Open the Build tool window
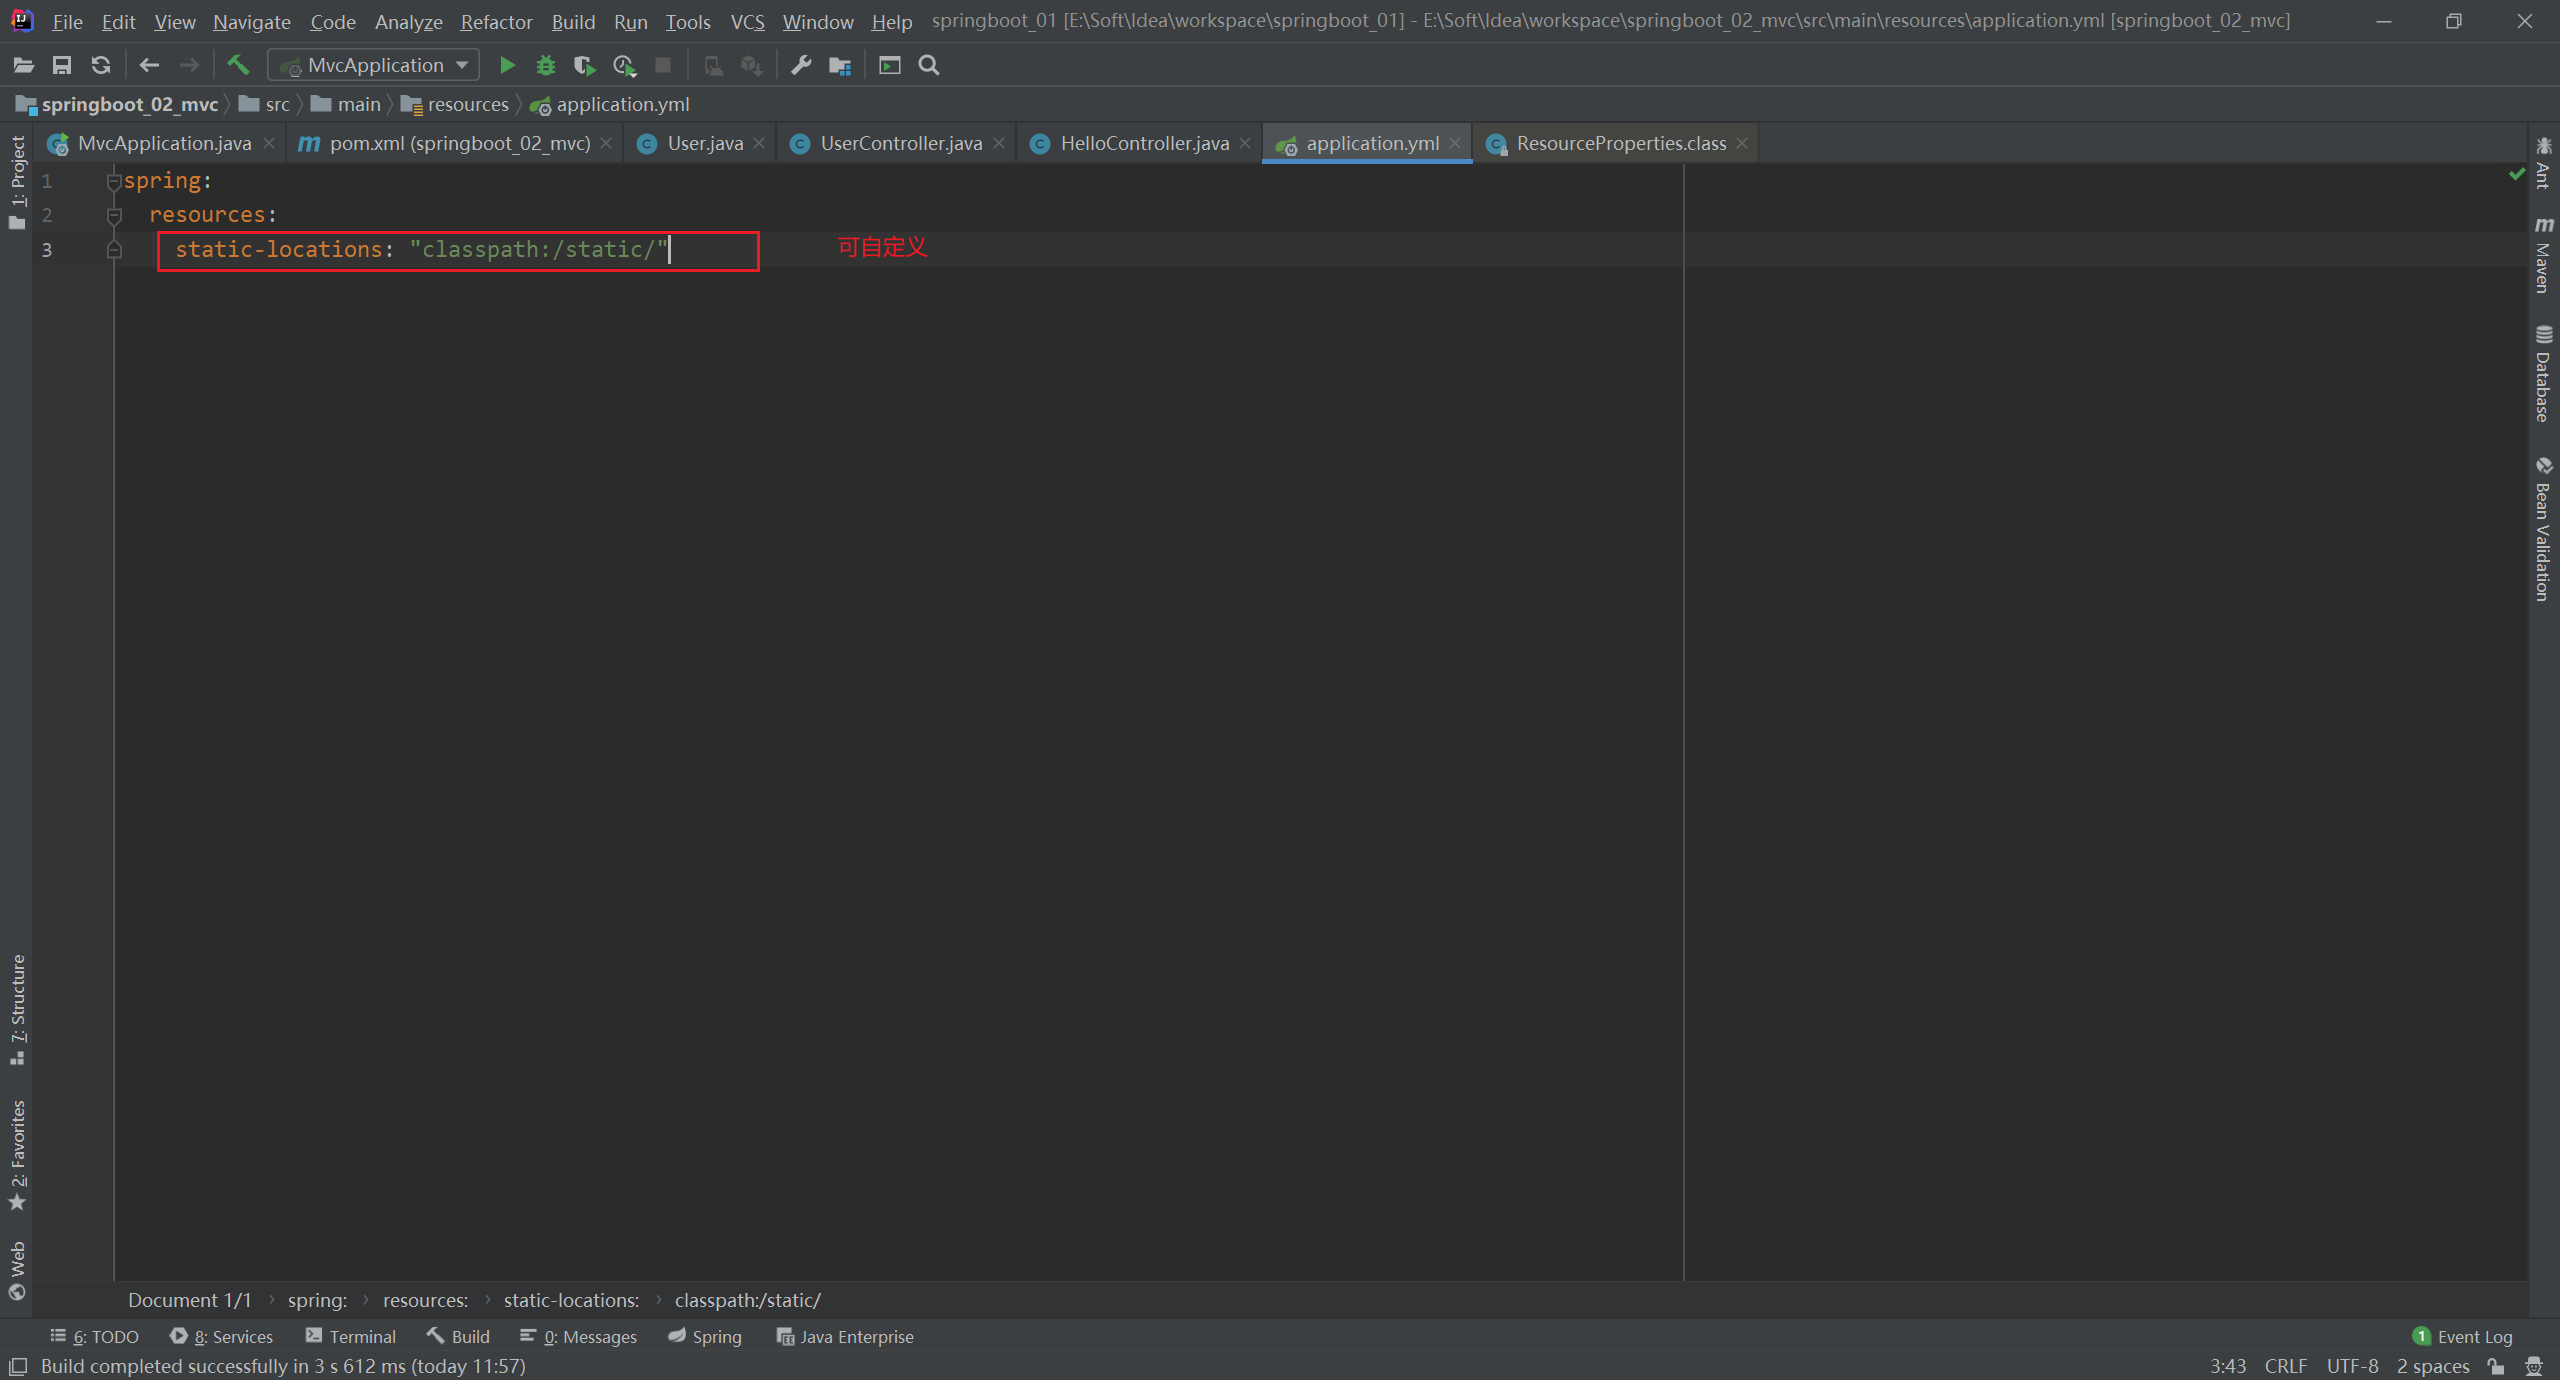2560x1380 pixels. 458,1336
